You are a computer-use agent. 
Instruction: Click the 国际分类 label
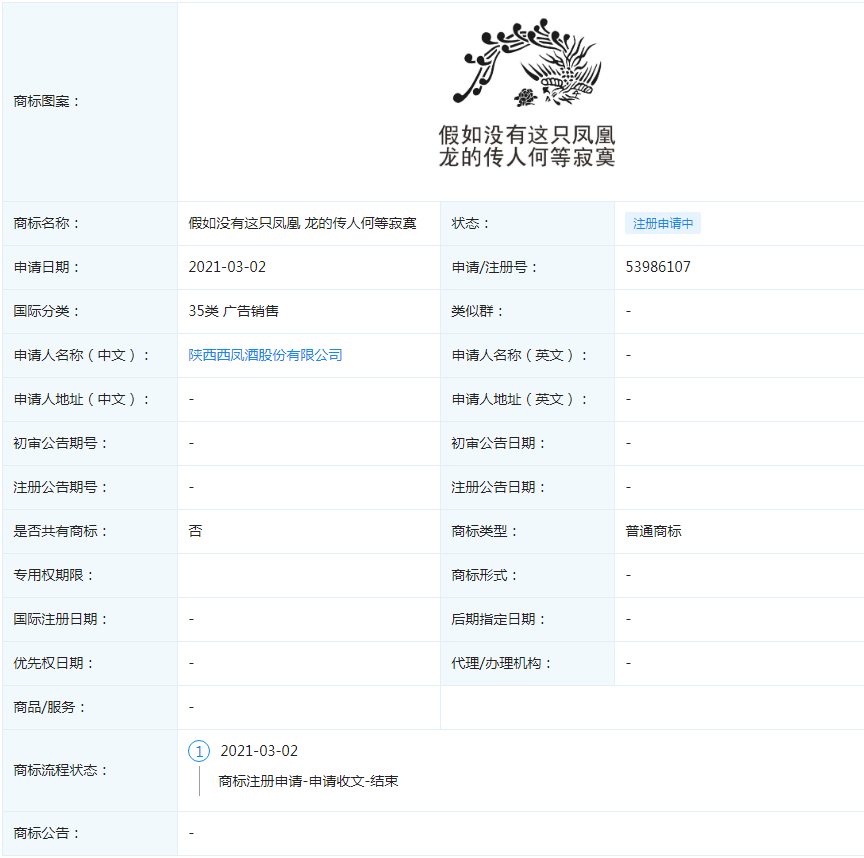(46, 311)
